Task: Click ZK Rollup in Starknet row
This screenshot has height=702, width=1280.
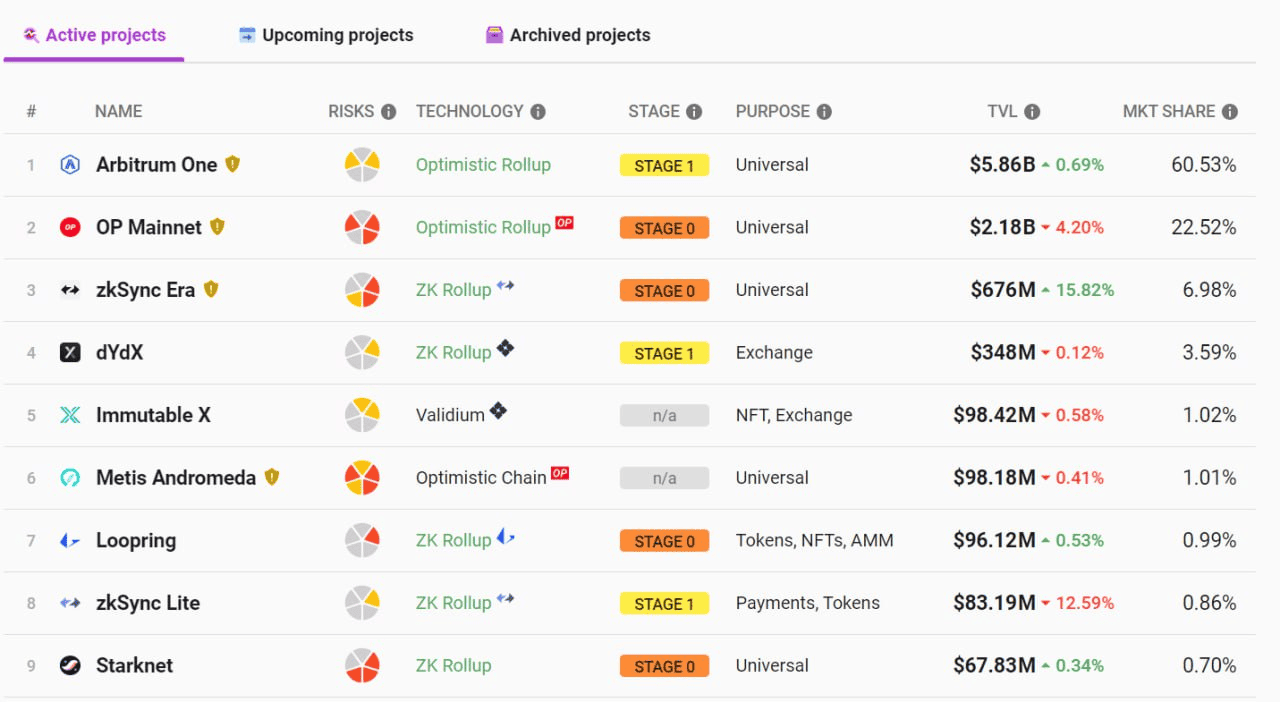Action: click(x=454, y=666)
